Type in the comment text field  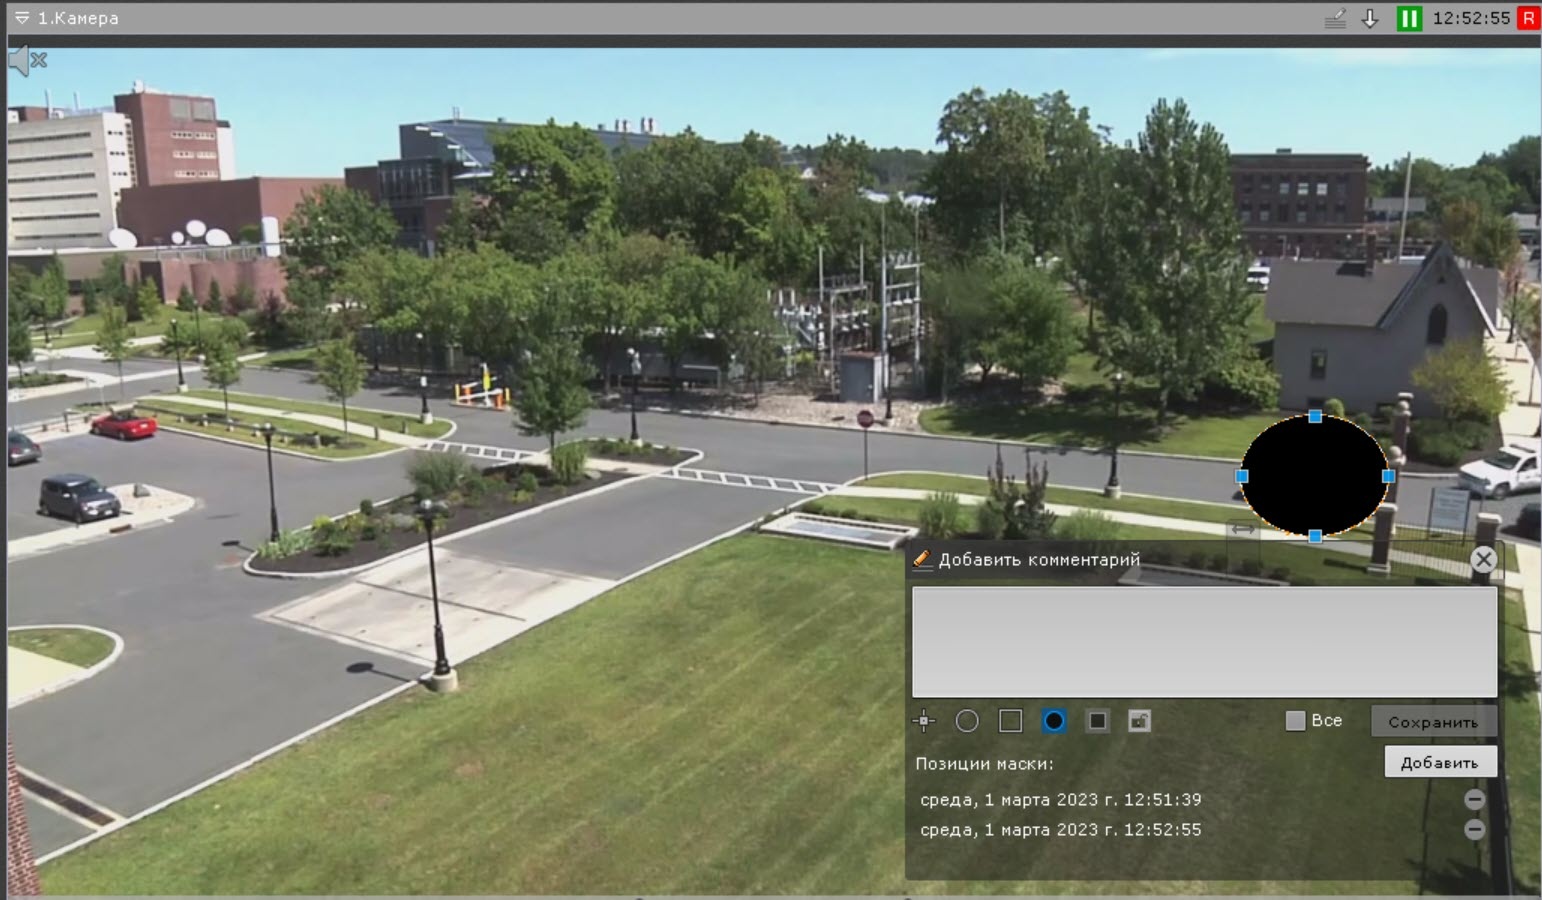(1204, 641)
